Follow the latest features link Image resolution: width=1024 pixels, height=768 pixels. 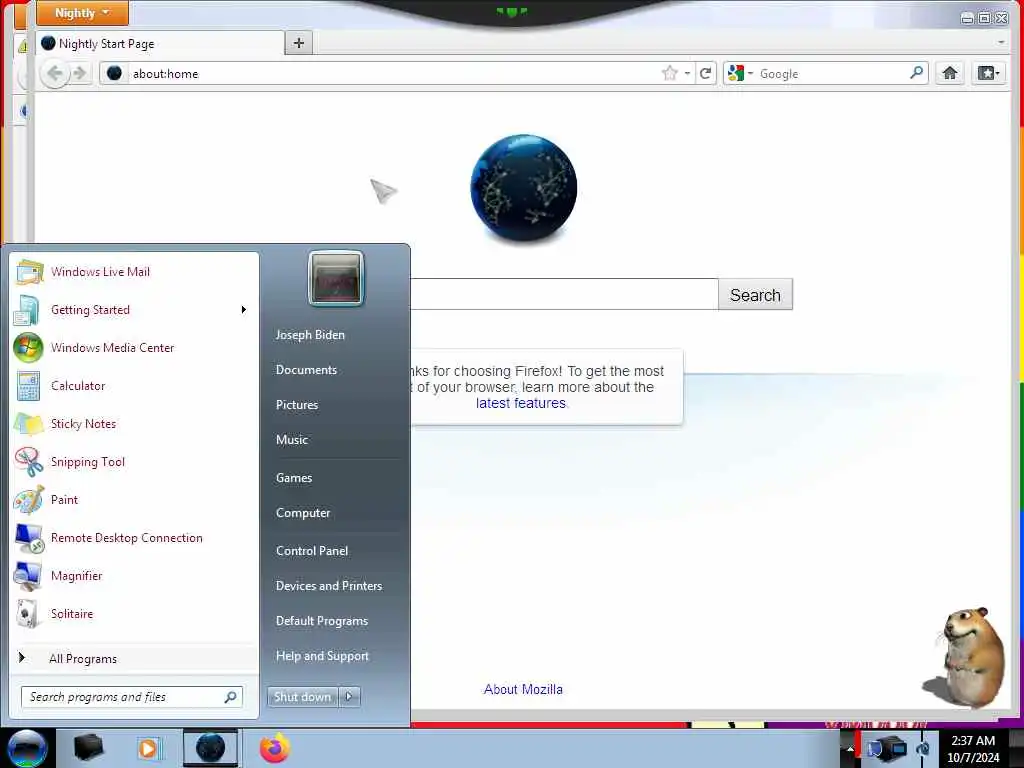(x=520, y=404)
